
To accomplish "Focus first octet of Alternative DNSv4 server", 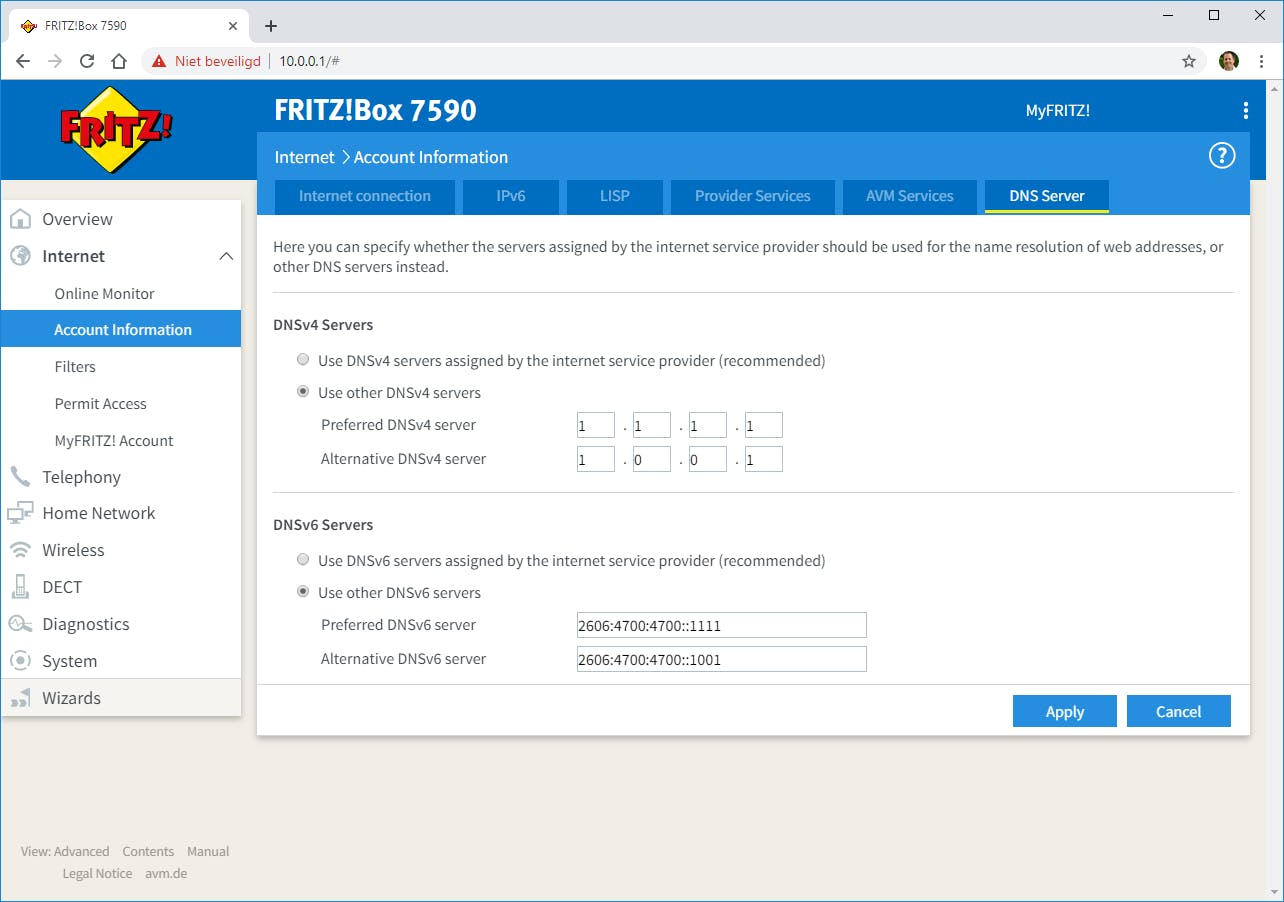I will tap(596, 459).
